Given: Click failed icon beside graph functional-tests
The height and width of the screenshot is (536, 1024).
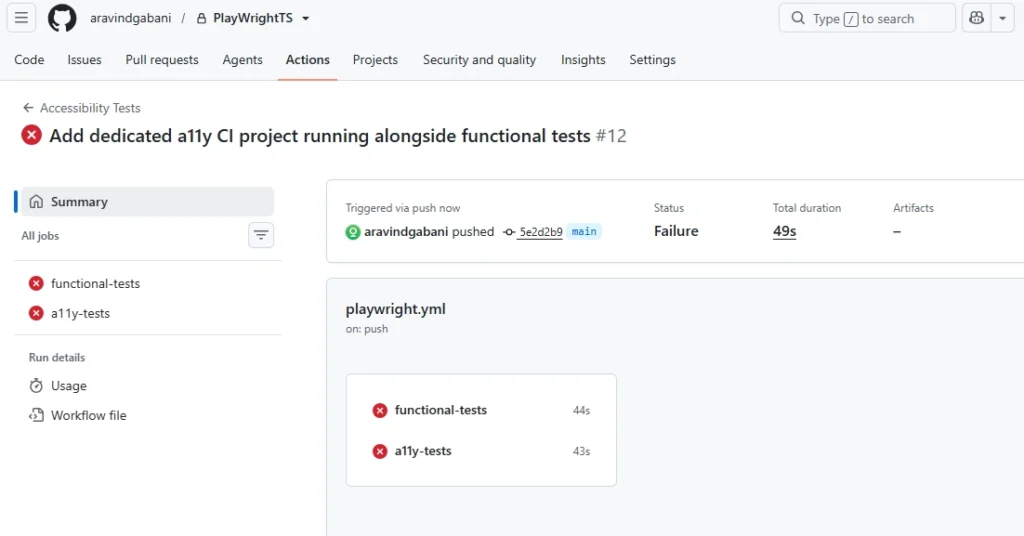Looking at the screenshot, I should click(380, 411).
